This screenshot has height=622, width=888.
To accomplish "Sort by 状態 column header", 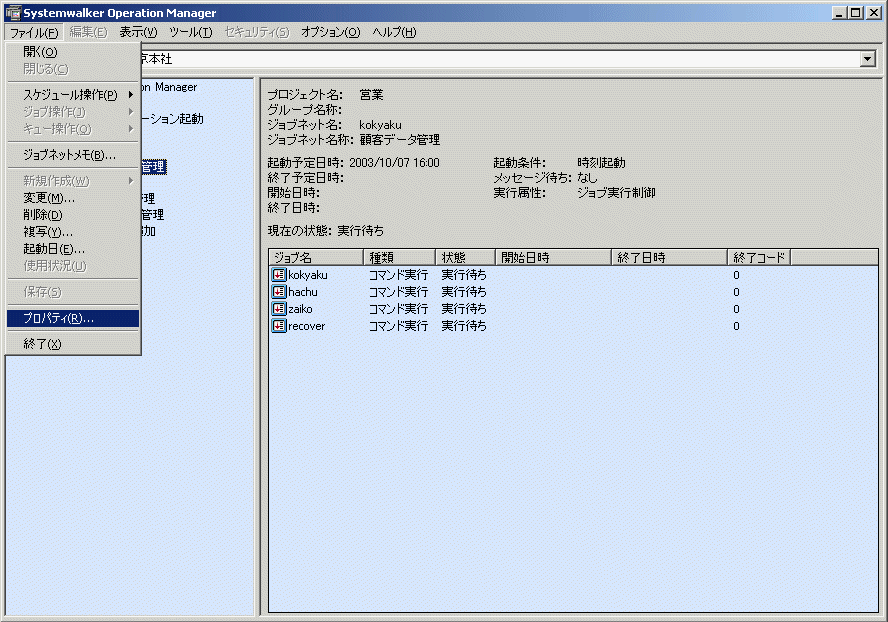I will click(x=466, y=258).
